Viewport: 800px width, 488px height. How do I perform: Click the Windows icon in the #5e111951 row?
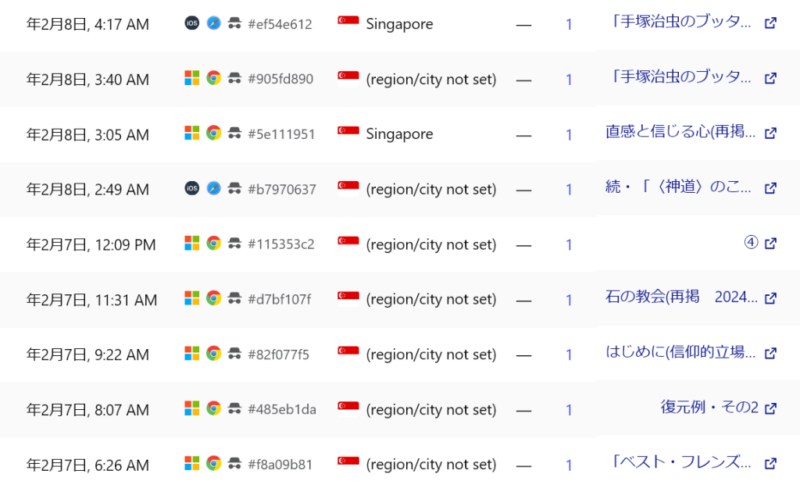pyautogui.click(x=192, y=133)
